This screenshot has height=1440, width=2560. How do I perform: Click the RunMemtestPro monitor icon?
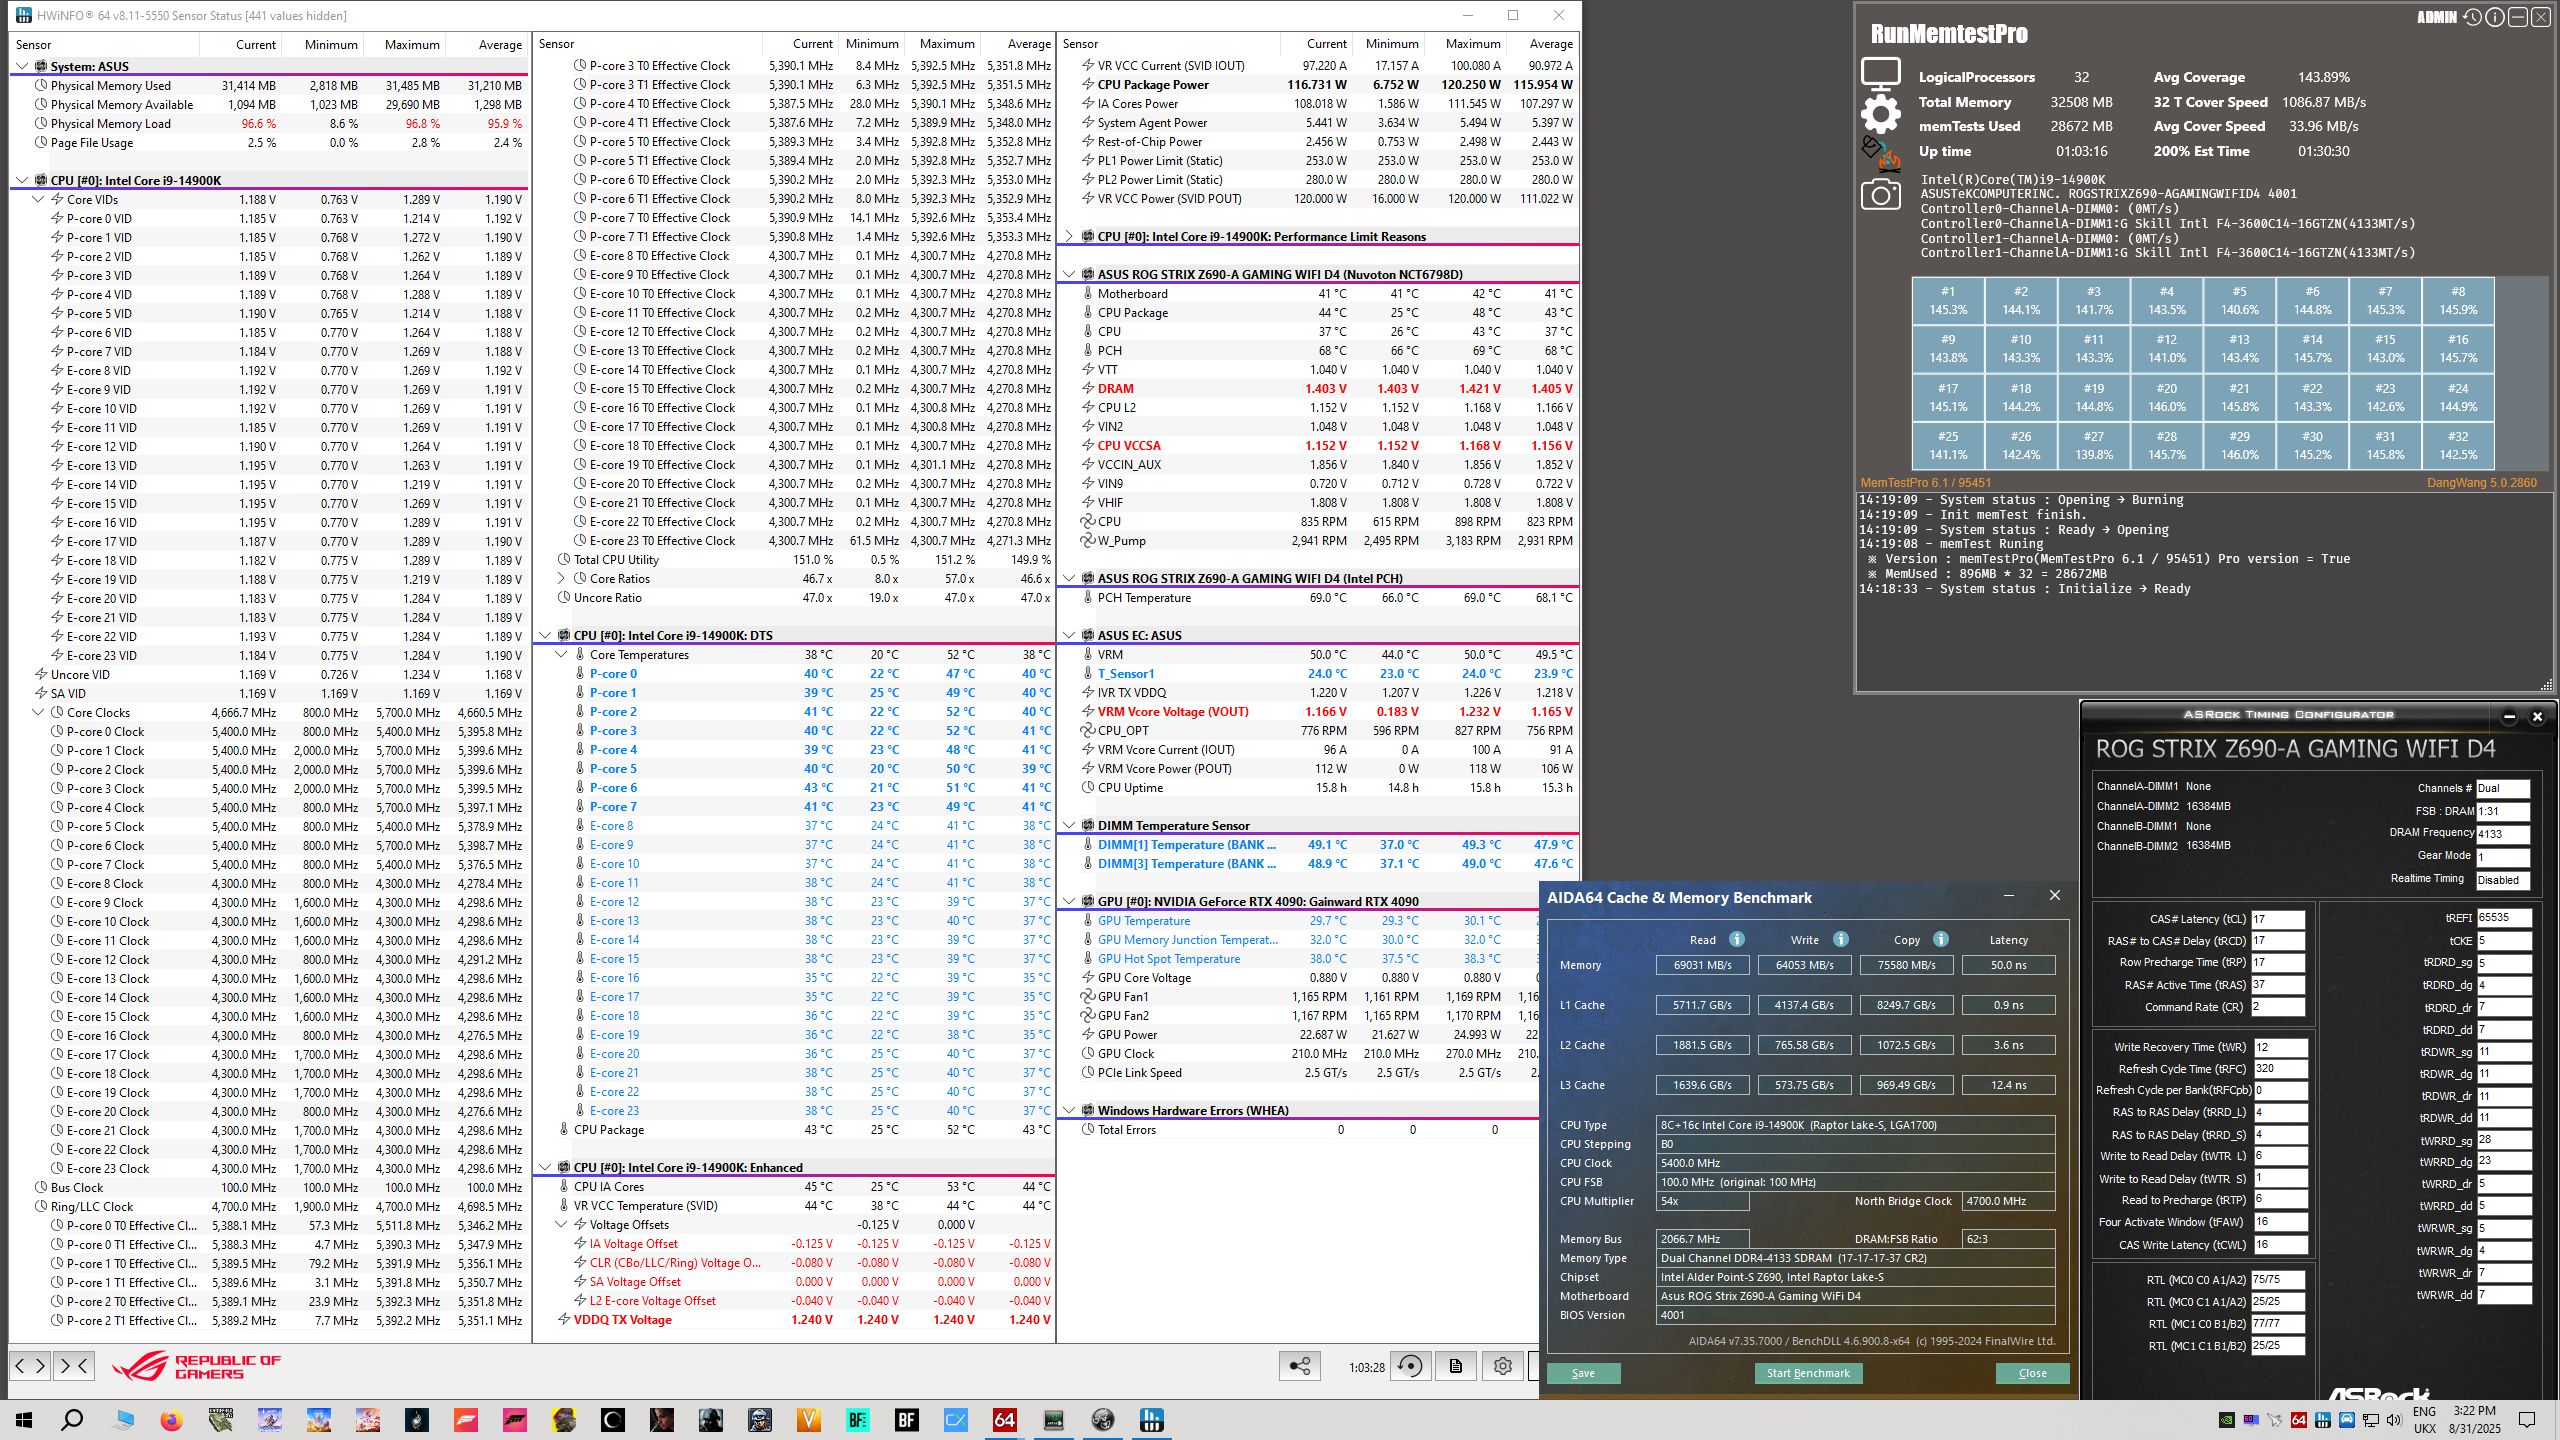1880,76
